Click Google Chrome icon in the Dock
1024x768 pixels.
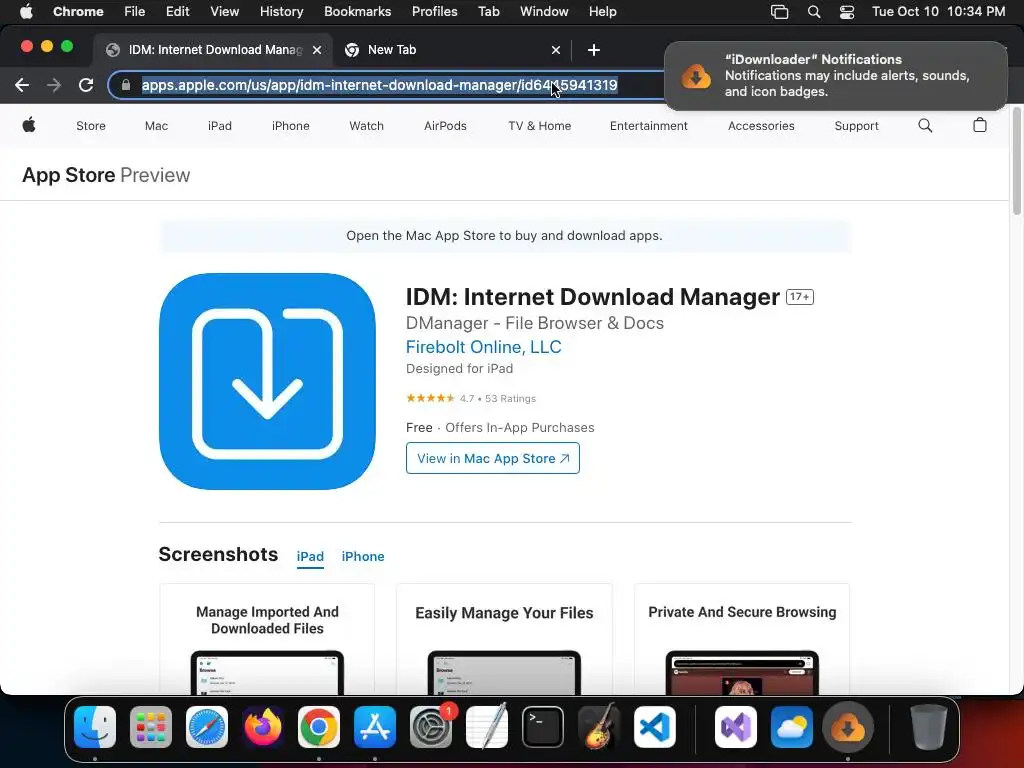click(319, 727)
